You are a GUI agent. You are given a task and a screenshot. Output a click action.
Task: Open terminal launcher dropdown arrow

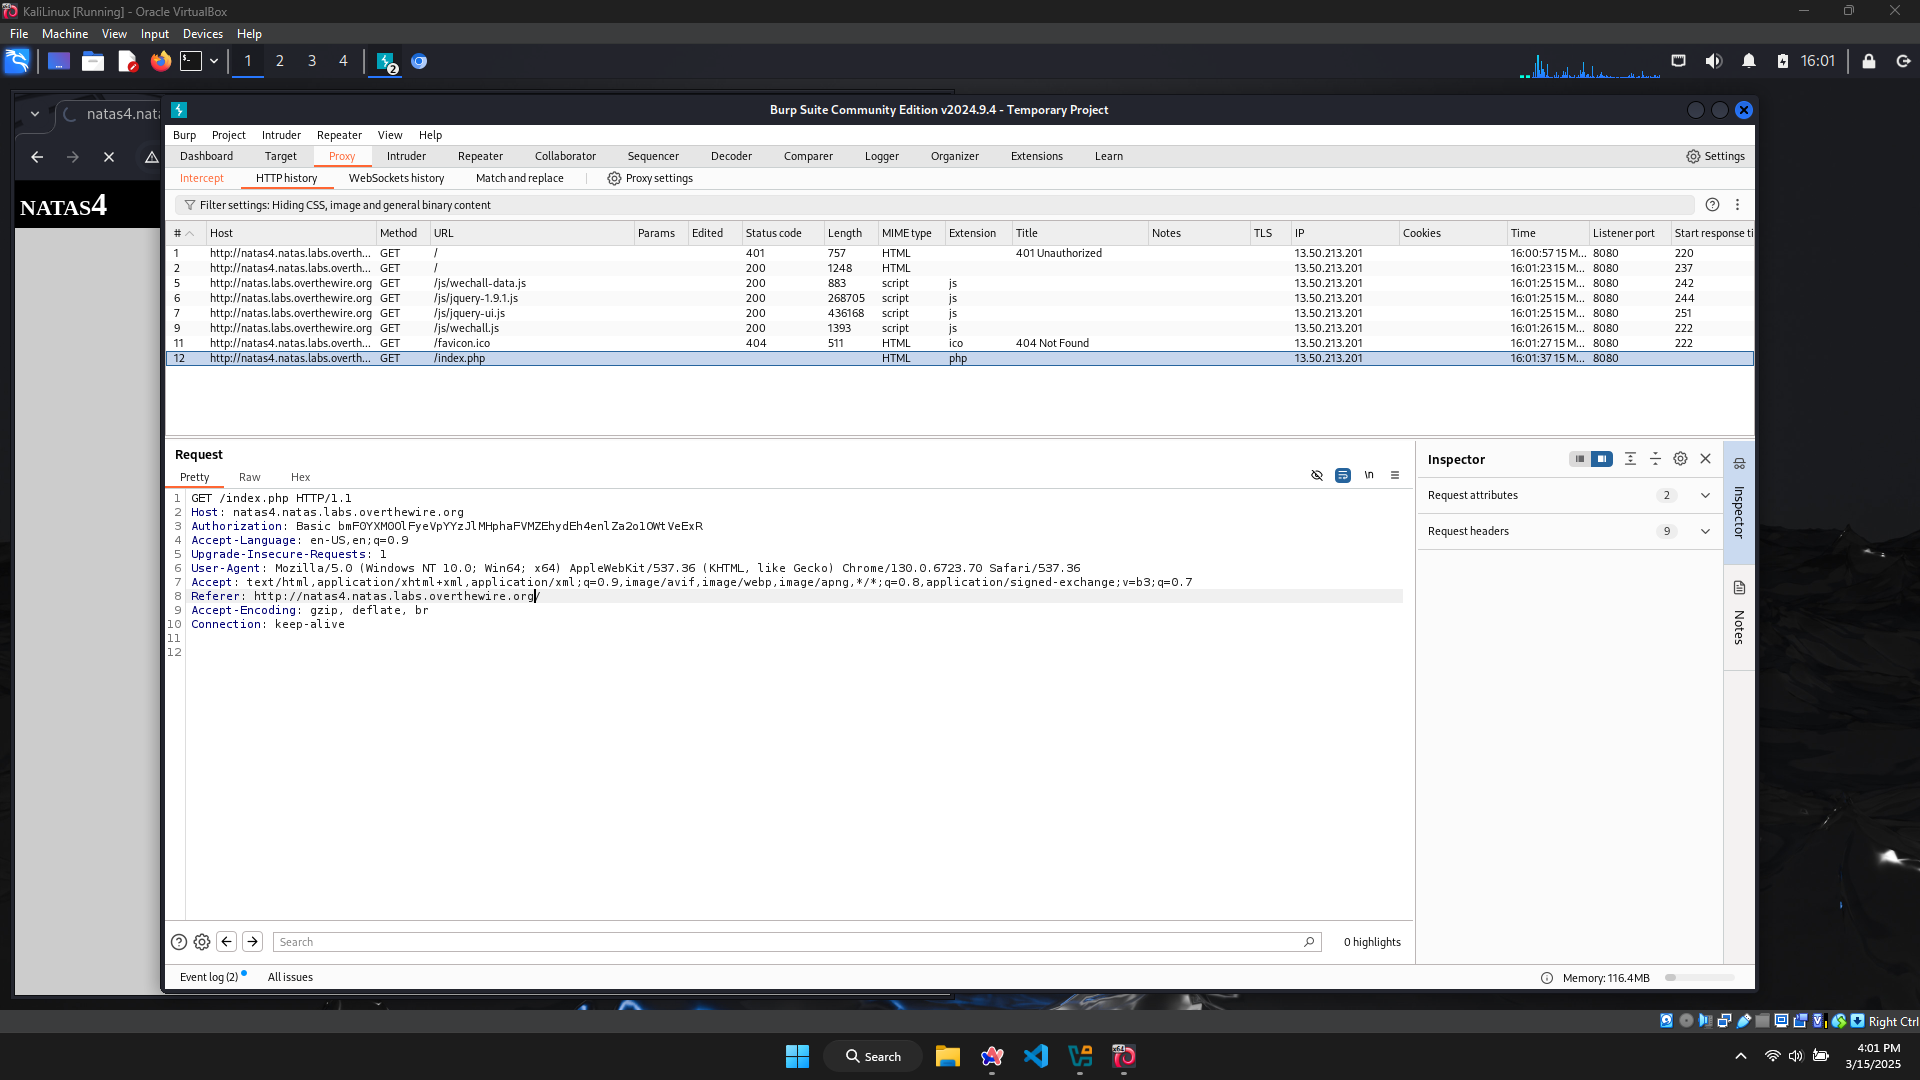point(214,61)
